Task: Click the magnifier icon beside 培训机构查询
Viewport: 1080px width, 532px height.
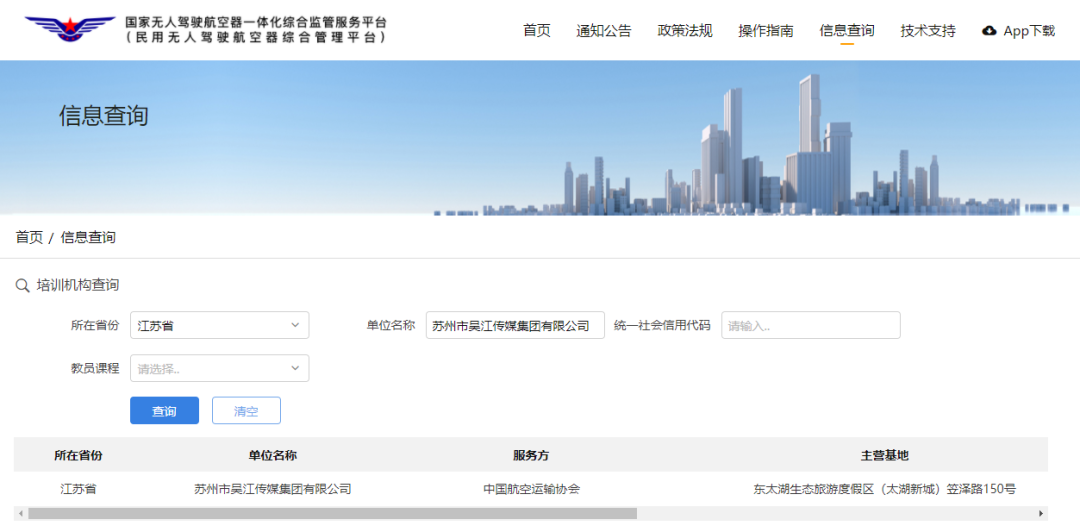Action: click(22, 285)
